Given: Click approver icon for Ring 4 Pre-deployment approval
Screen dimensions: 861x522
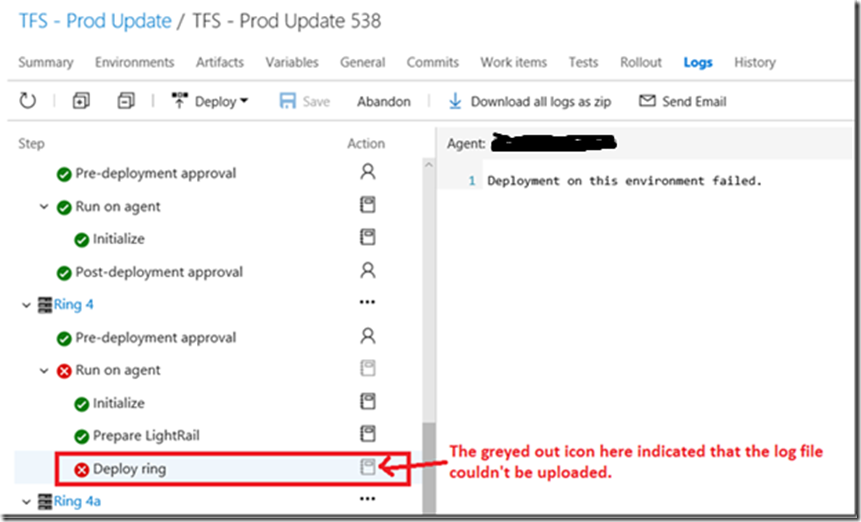Looking at the screenshot, I should point(368,336).
